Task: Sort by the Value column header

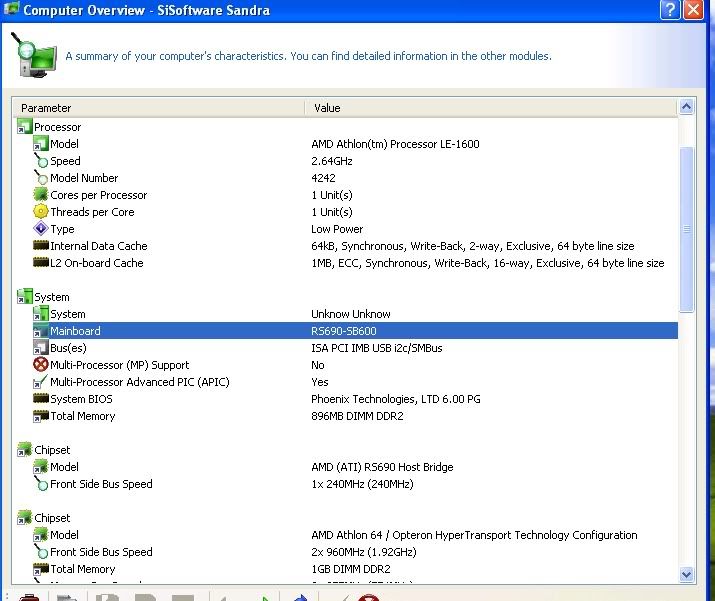Action: (491, 108)
